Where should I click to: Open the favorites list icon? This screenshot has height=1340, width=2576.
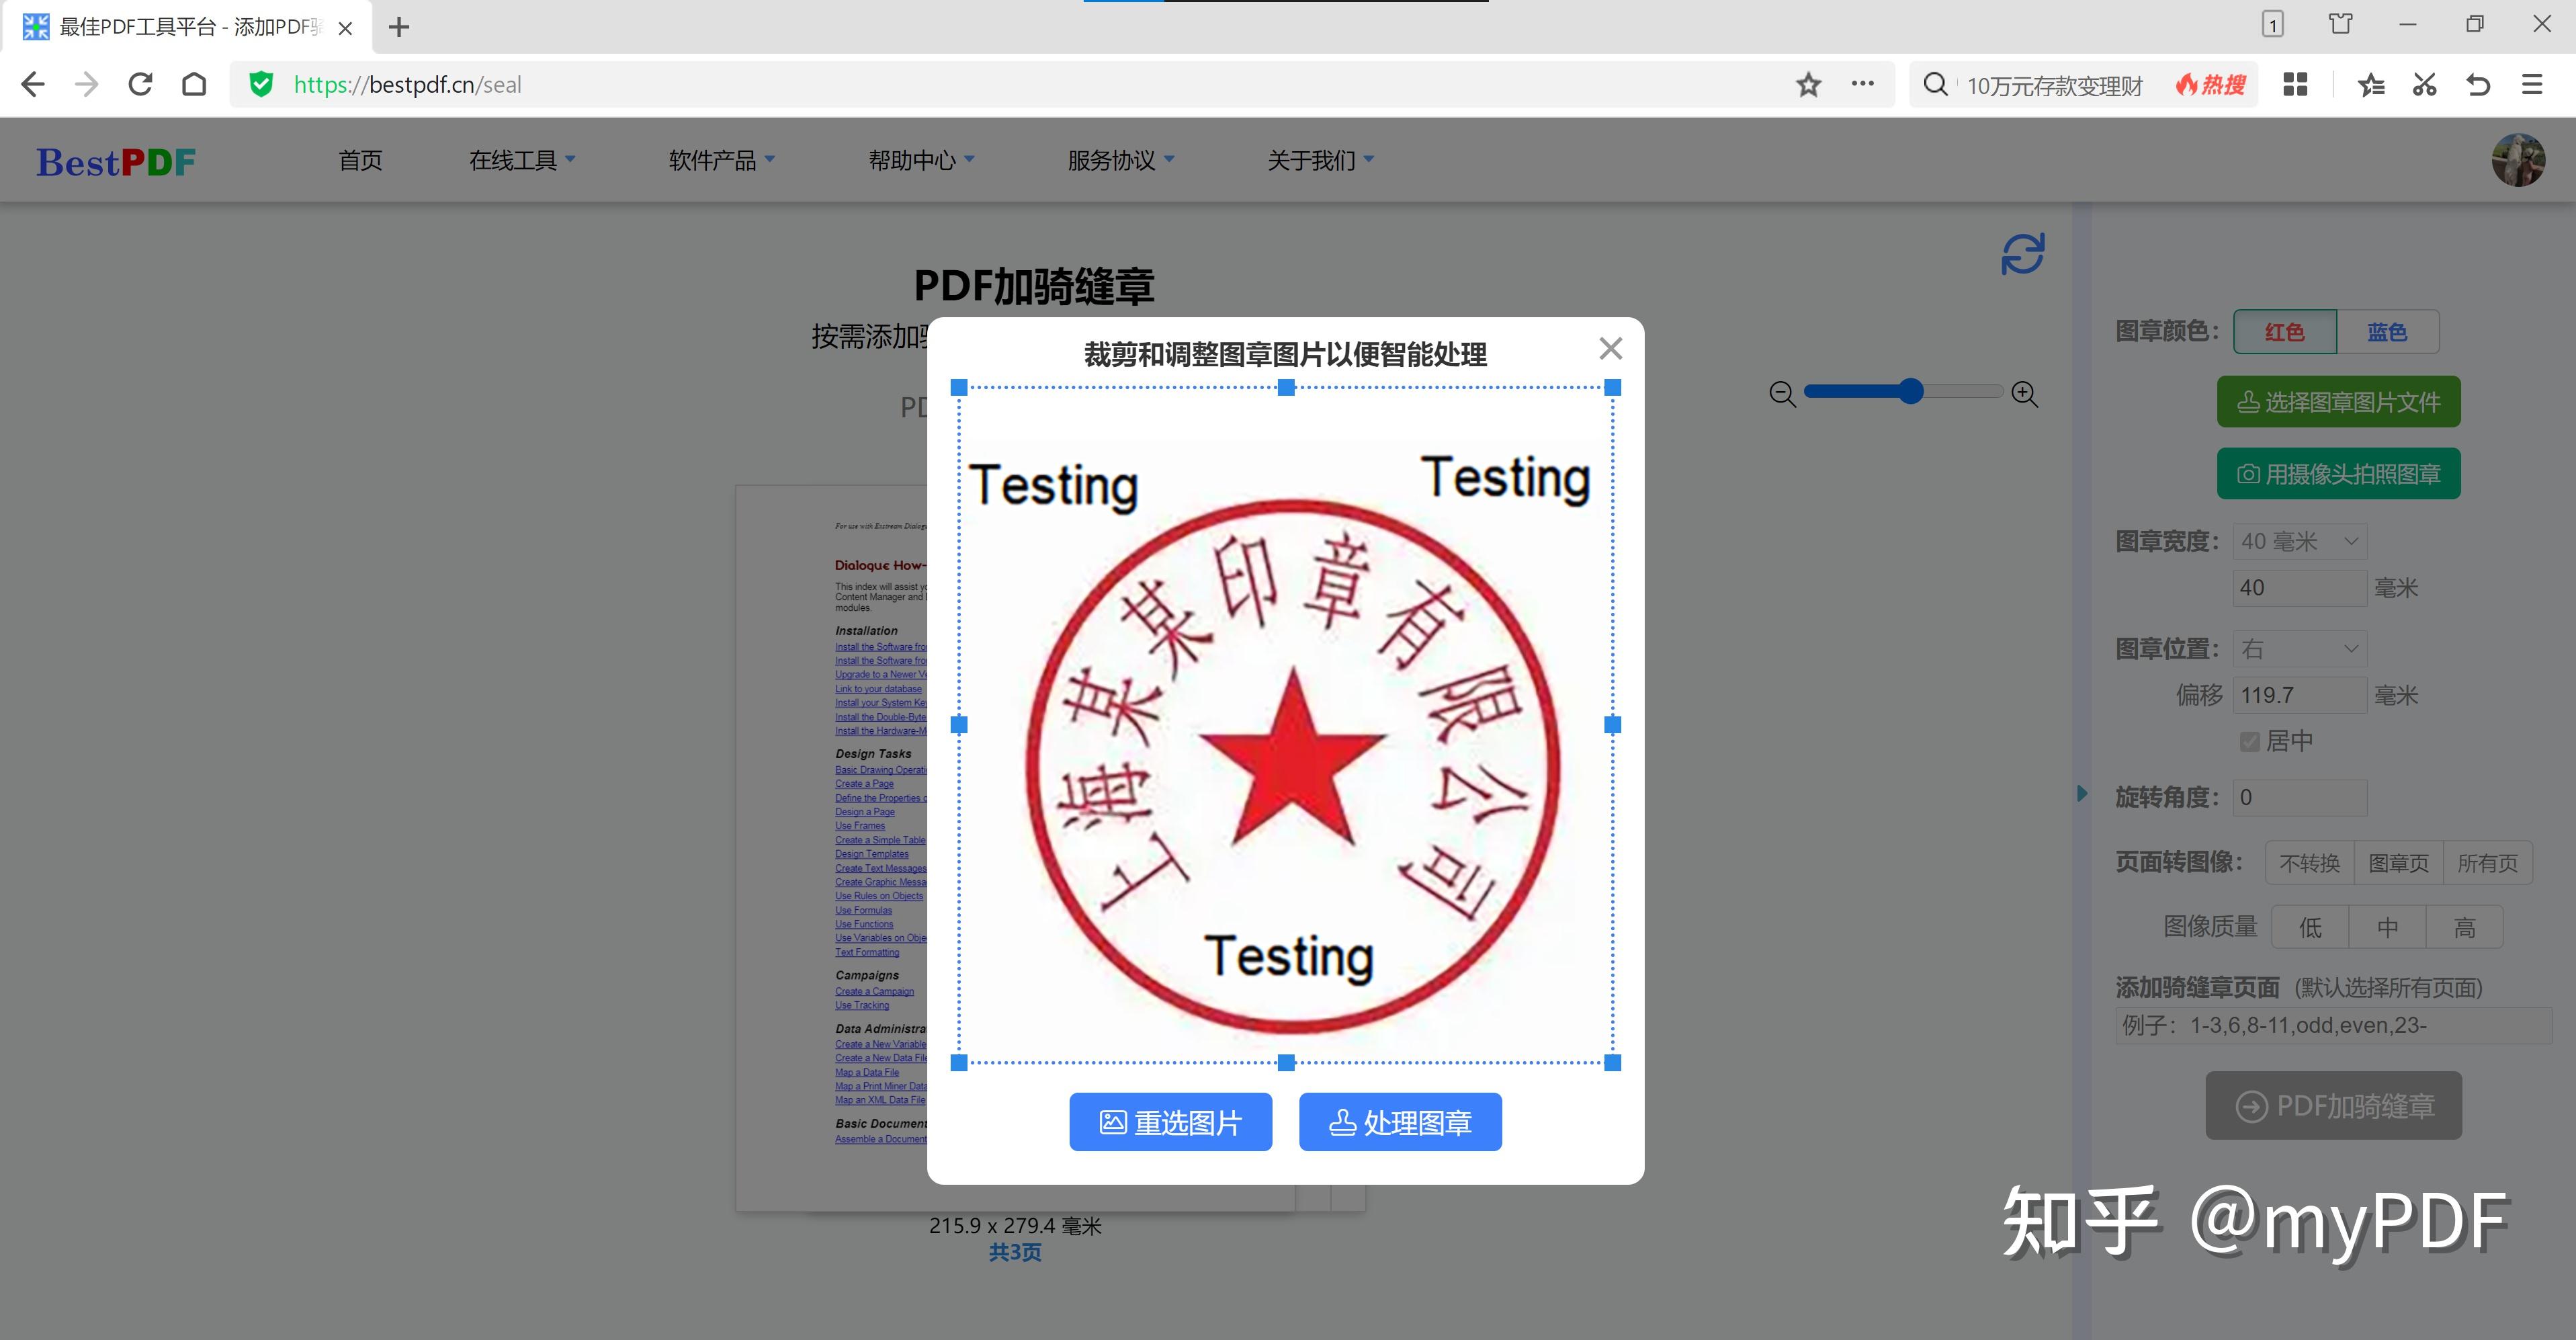coord(2371,84)
